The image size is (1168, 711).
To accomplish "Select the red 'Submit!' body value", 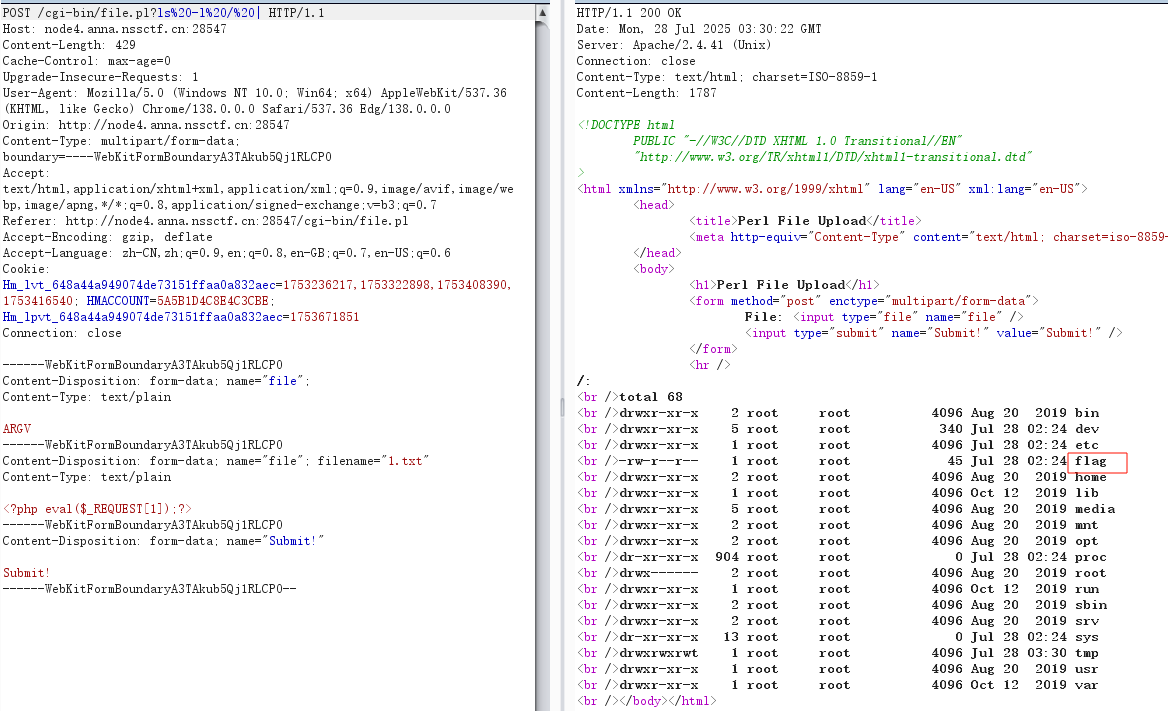I will click(x=26, y=573).
